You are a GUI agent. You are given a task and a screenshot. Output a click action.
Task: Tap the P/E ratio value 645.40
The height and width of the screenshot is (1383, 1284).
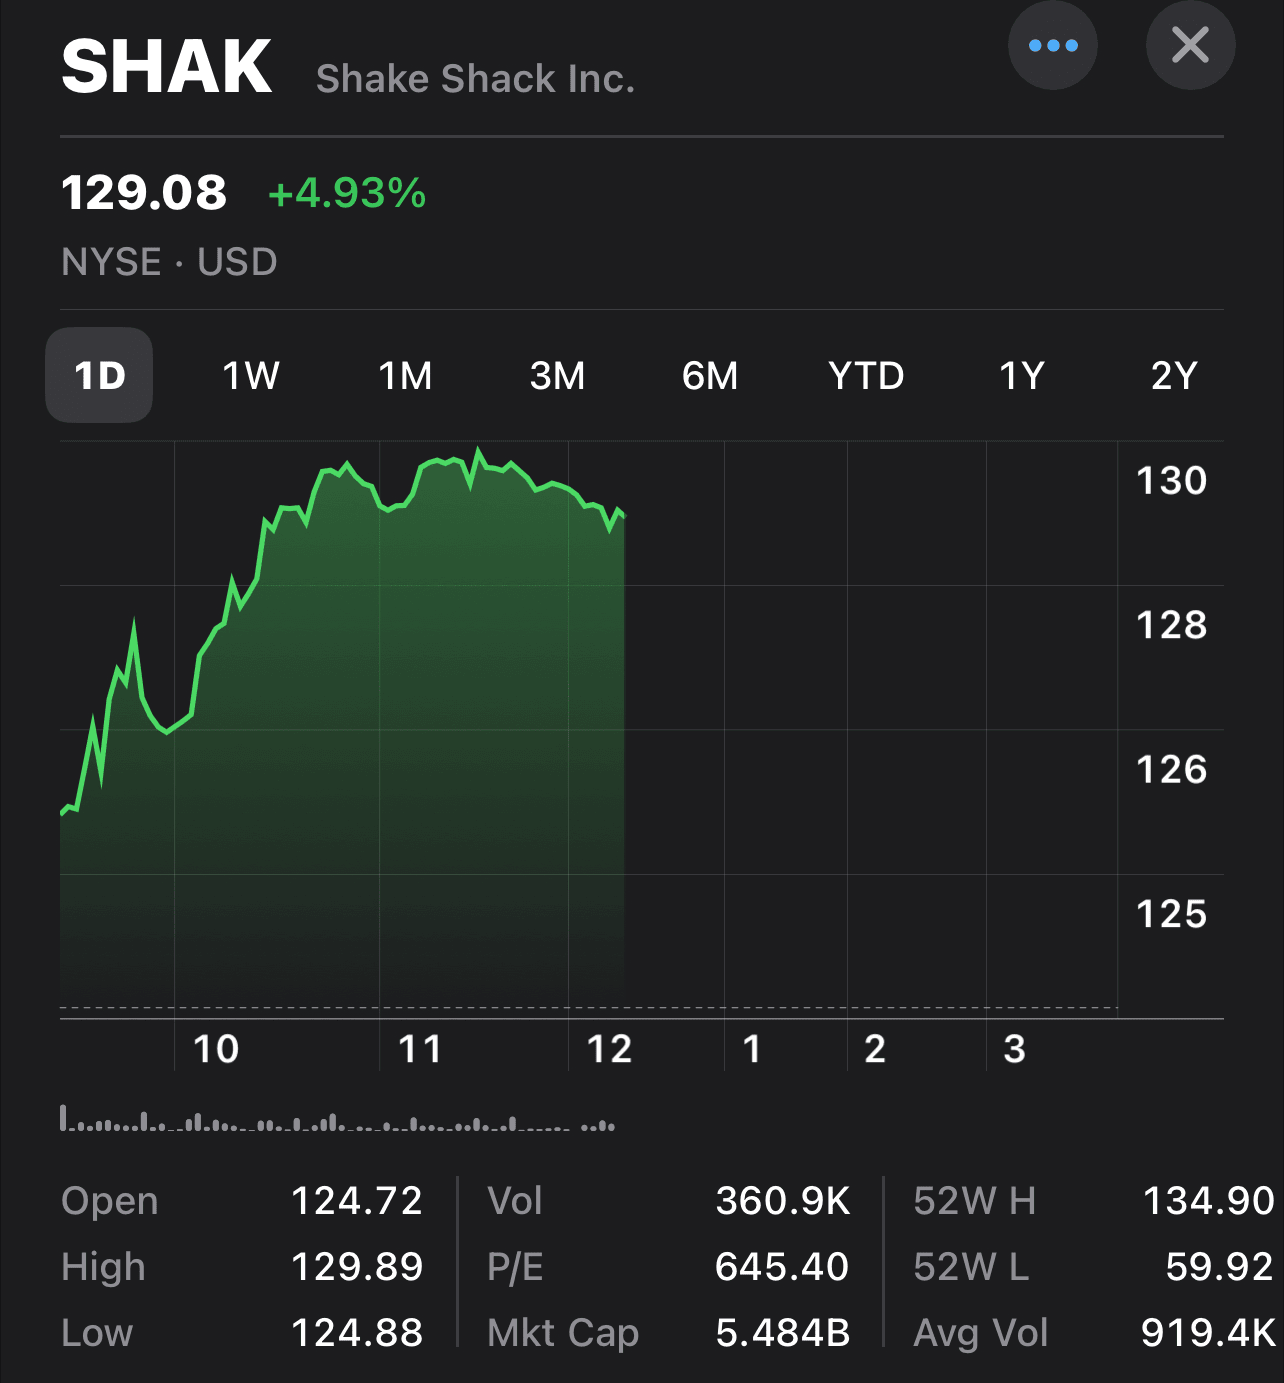[782, 1267]
